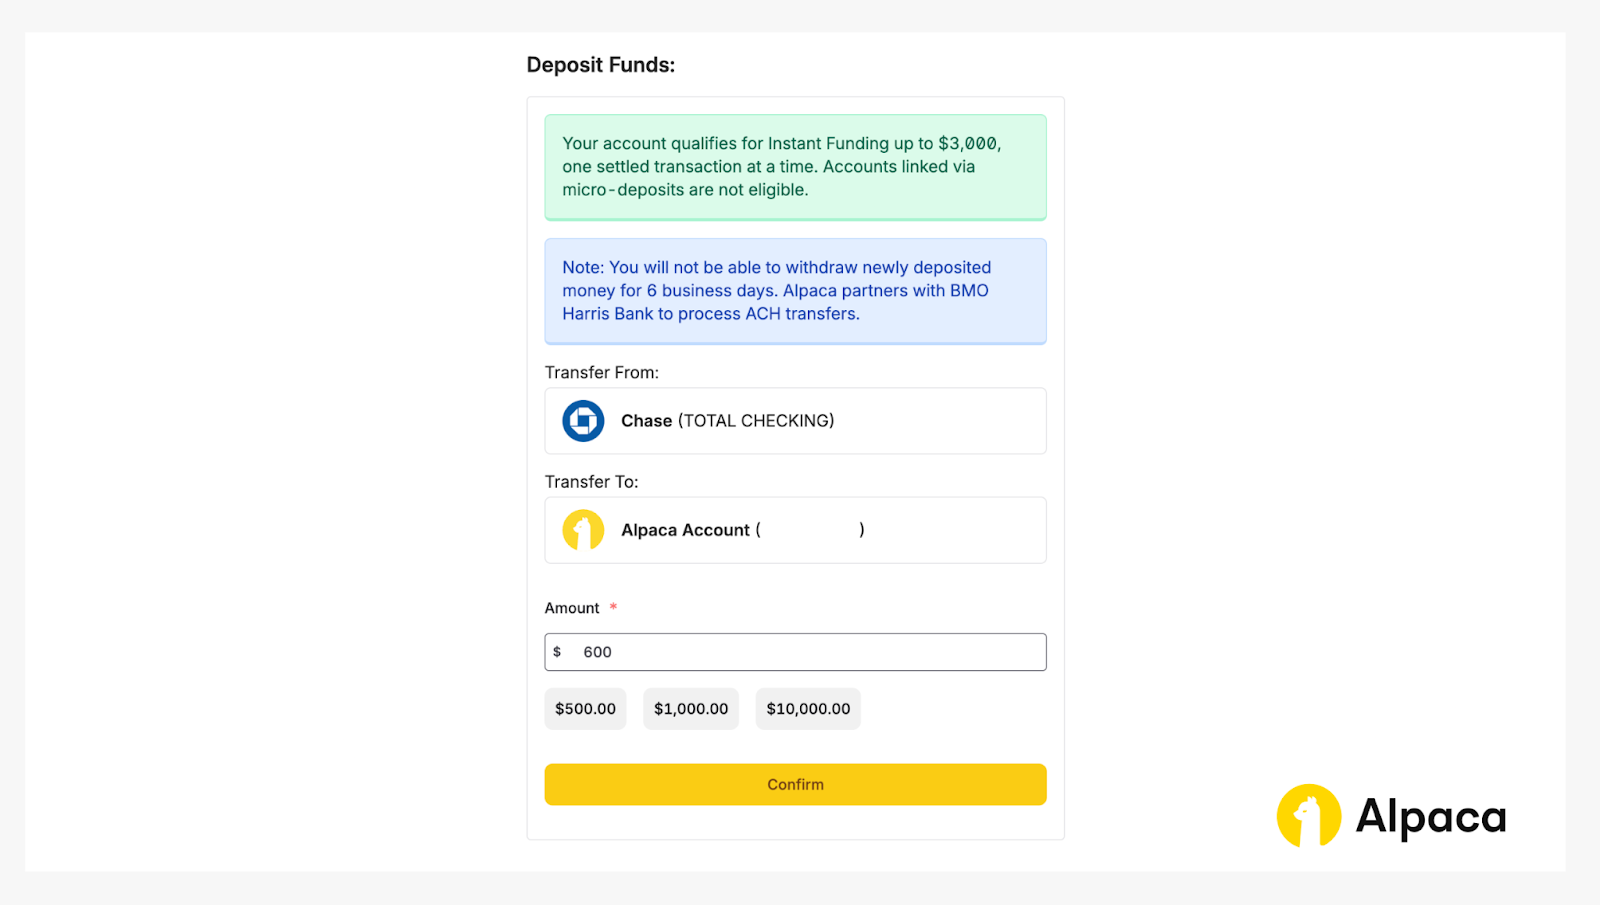Click the Chase bank logo icon
Screen dimensions: 1600x905
pos(583,421)
